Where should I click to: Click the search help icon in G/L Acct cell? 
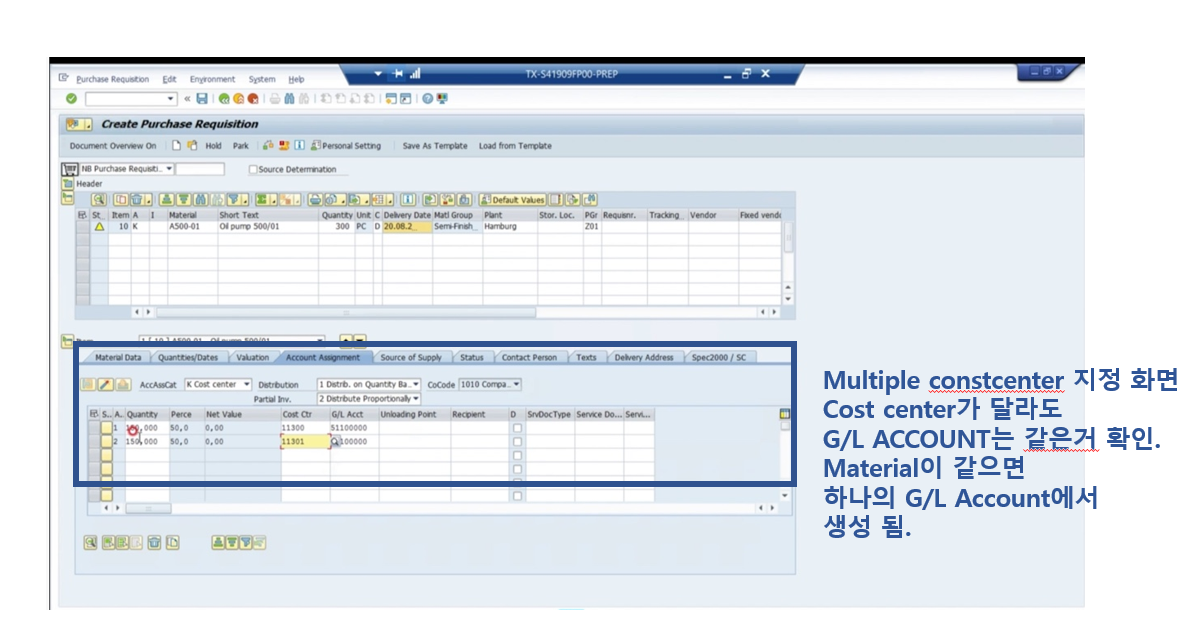point(334,441)
